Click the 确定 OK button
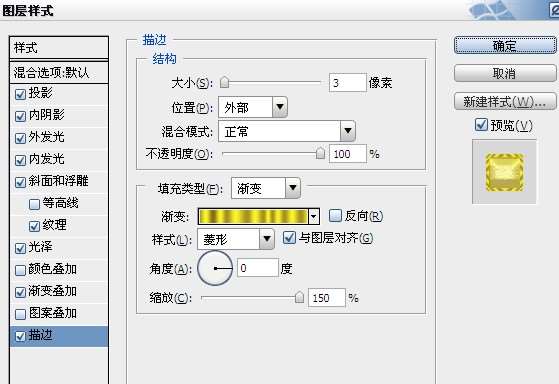 [505, 46]
